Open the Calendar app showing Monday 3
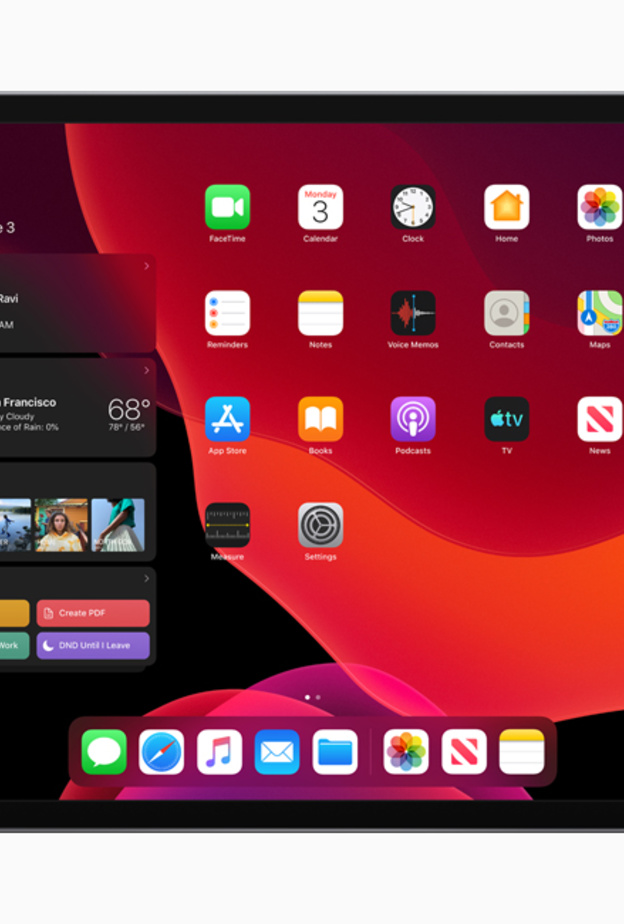The width and height of the screenshot is (624, 924). [x=320, y=207]
